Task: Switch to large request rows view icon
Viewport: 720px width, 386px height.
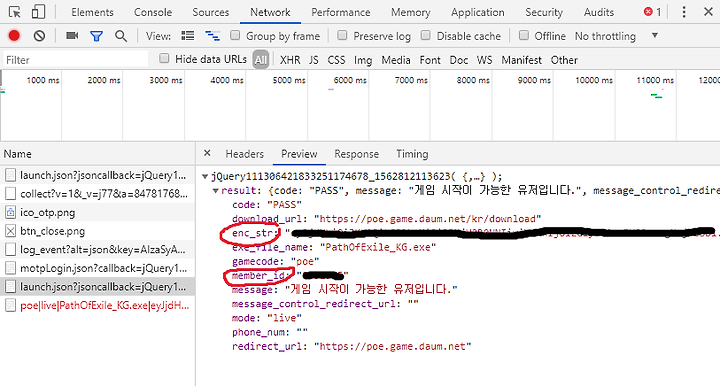Action: pos(188,36)
